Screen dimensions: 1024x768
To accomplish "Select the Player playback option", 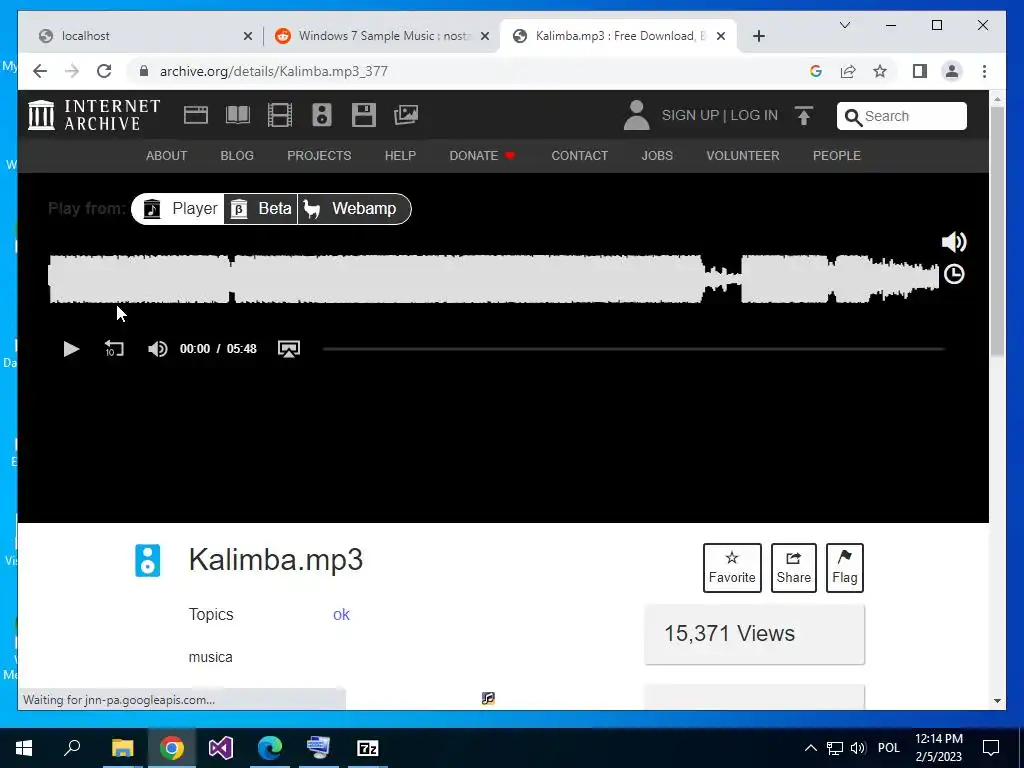I will pyautogui.click(x=179, y=209).
